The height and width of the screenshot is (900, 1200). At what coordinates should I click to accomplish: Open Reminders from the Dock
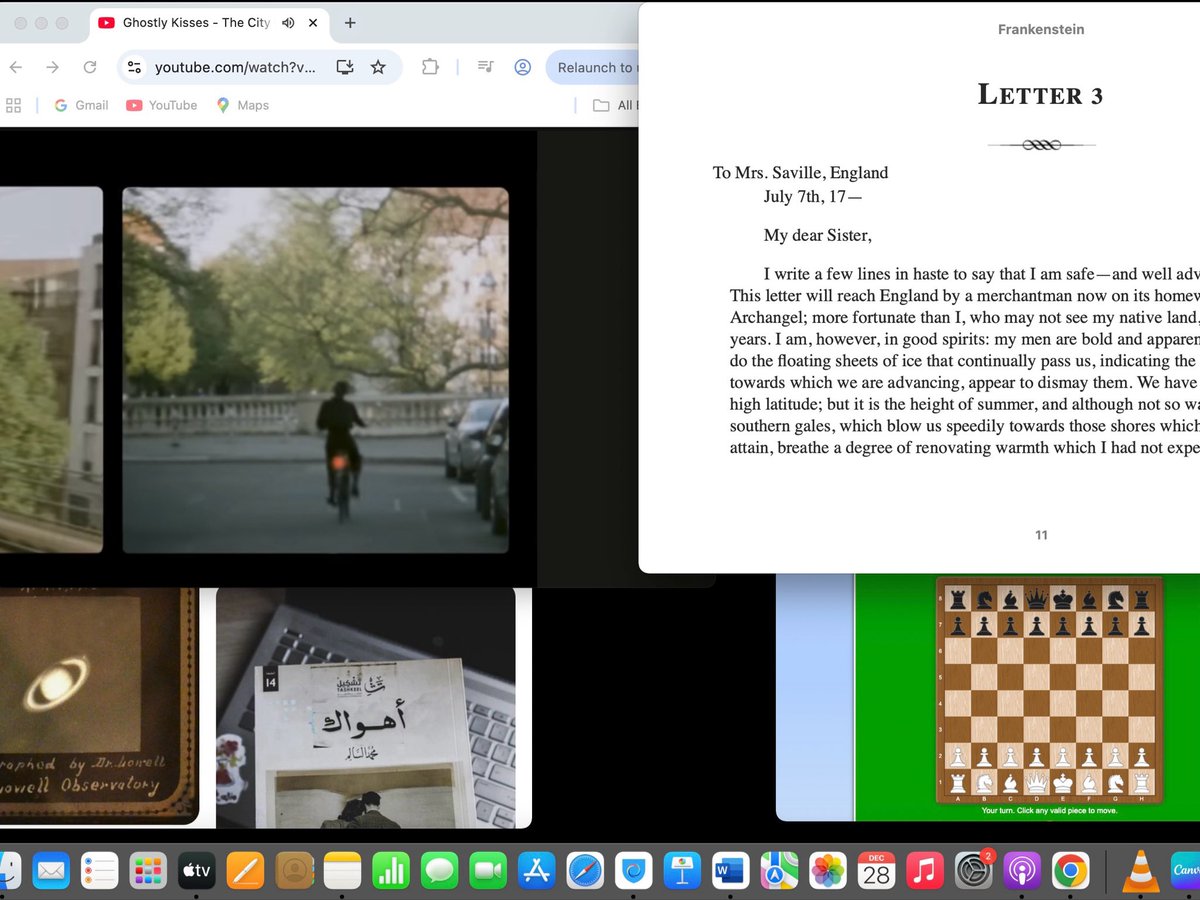[x=100, y=871]
